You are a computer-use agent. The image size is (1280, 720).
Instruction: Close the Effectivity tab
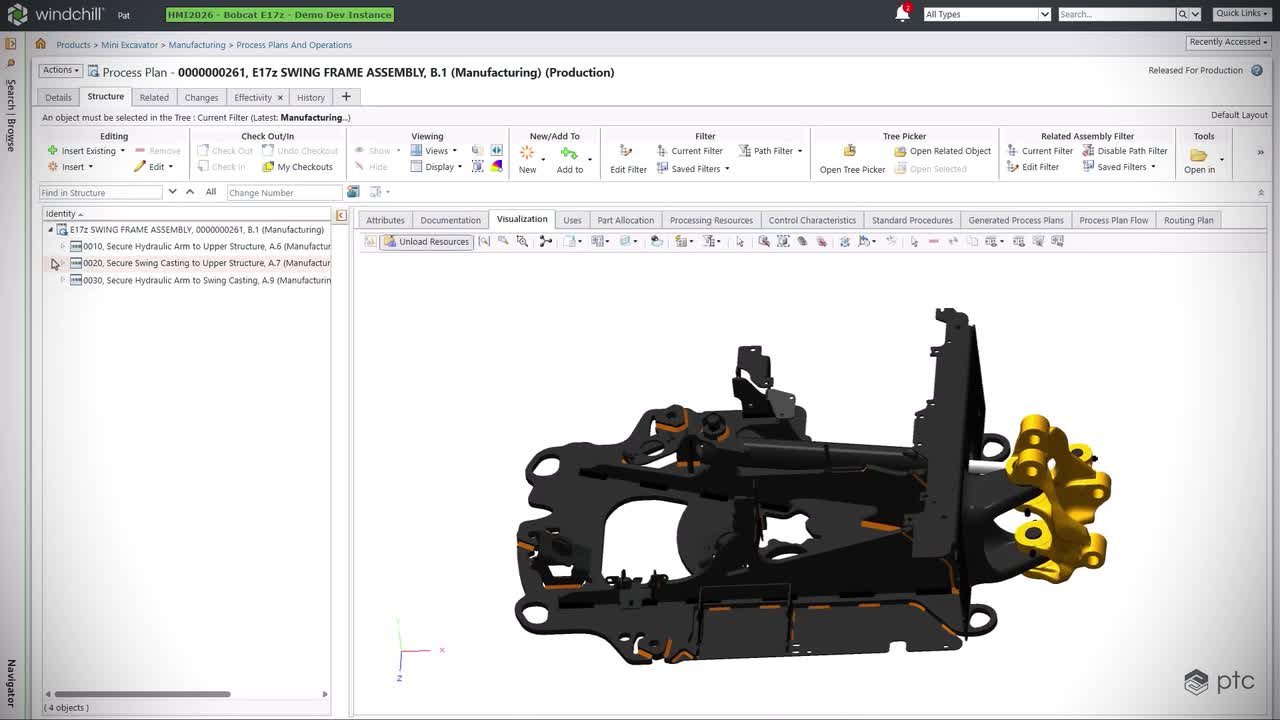280,97
